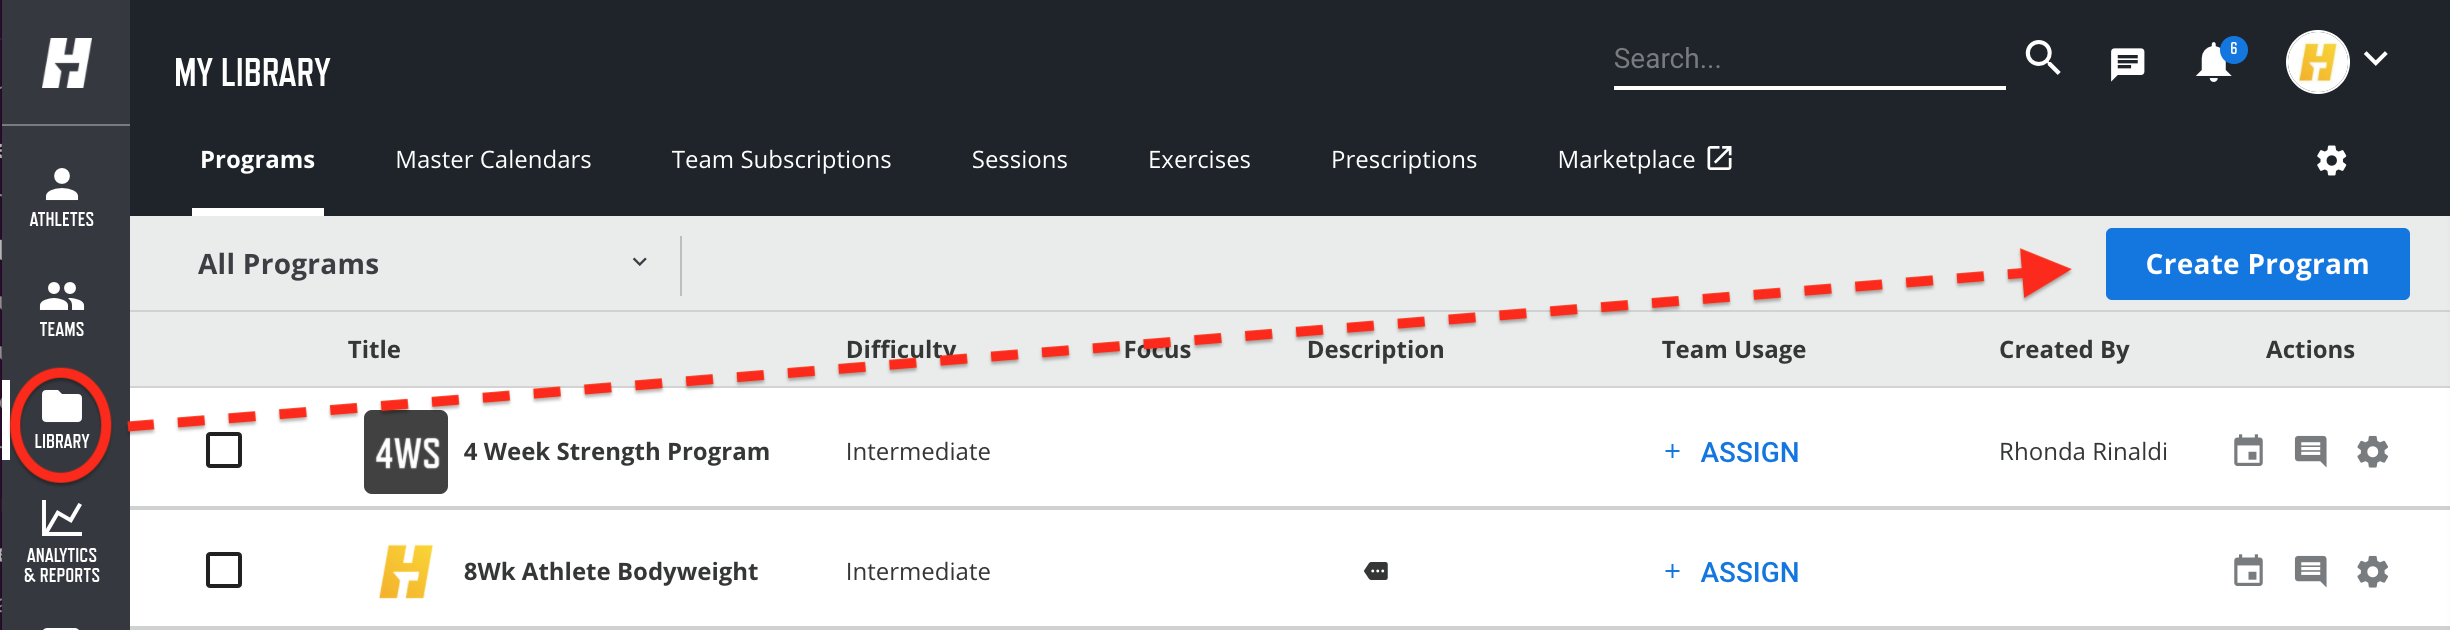Click the search magnifier icon
This screenshot has height=630, width=2450.
(2042, 59)
